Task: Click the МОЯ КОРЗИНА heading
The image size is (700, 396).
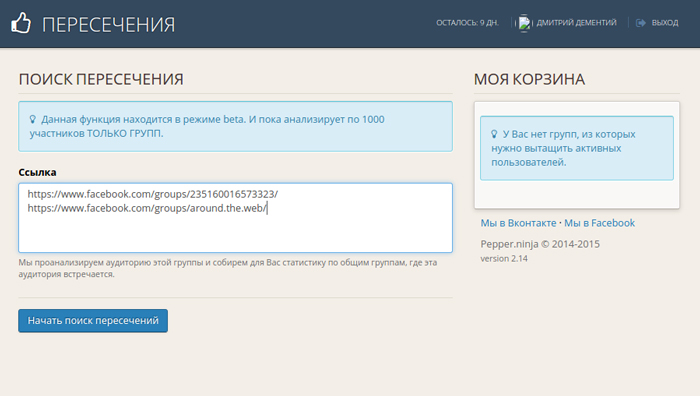Action: 529,79
